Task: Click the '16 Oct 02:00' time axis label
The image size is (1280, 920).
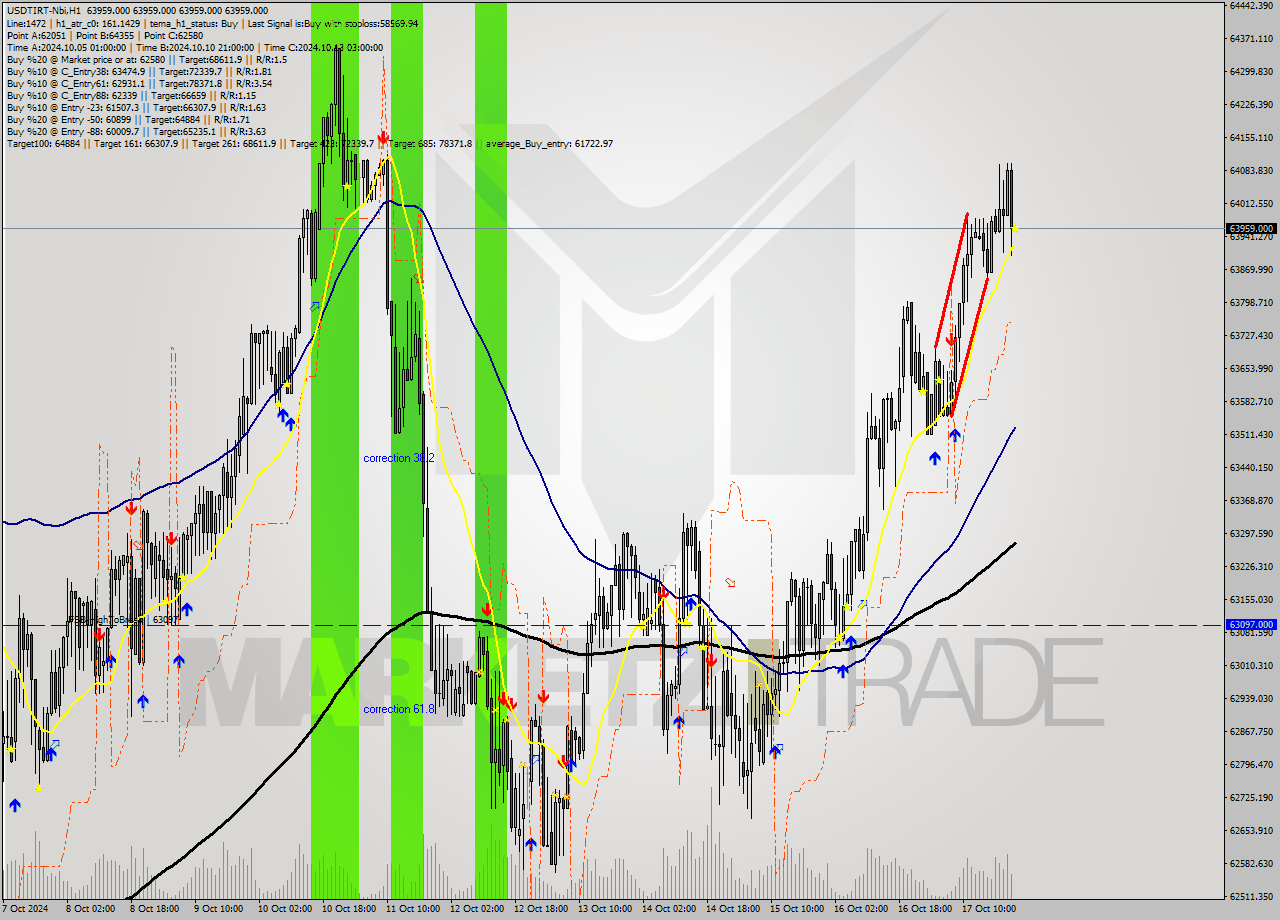Action: (x=860, y=909)
